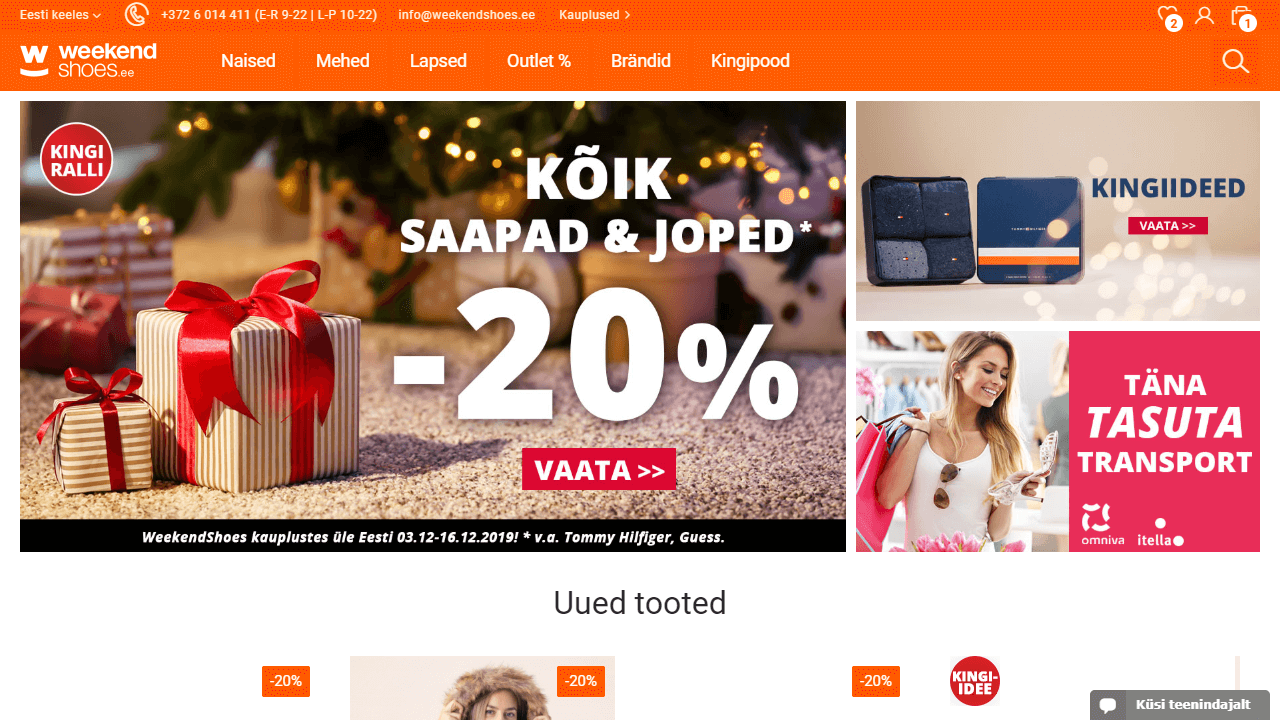1280x720 pixels.
Task: Click the info@weekendshoes.ee email link
Action: click(467, 15)
